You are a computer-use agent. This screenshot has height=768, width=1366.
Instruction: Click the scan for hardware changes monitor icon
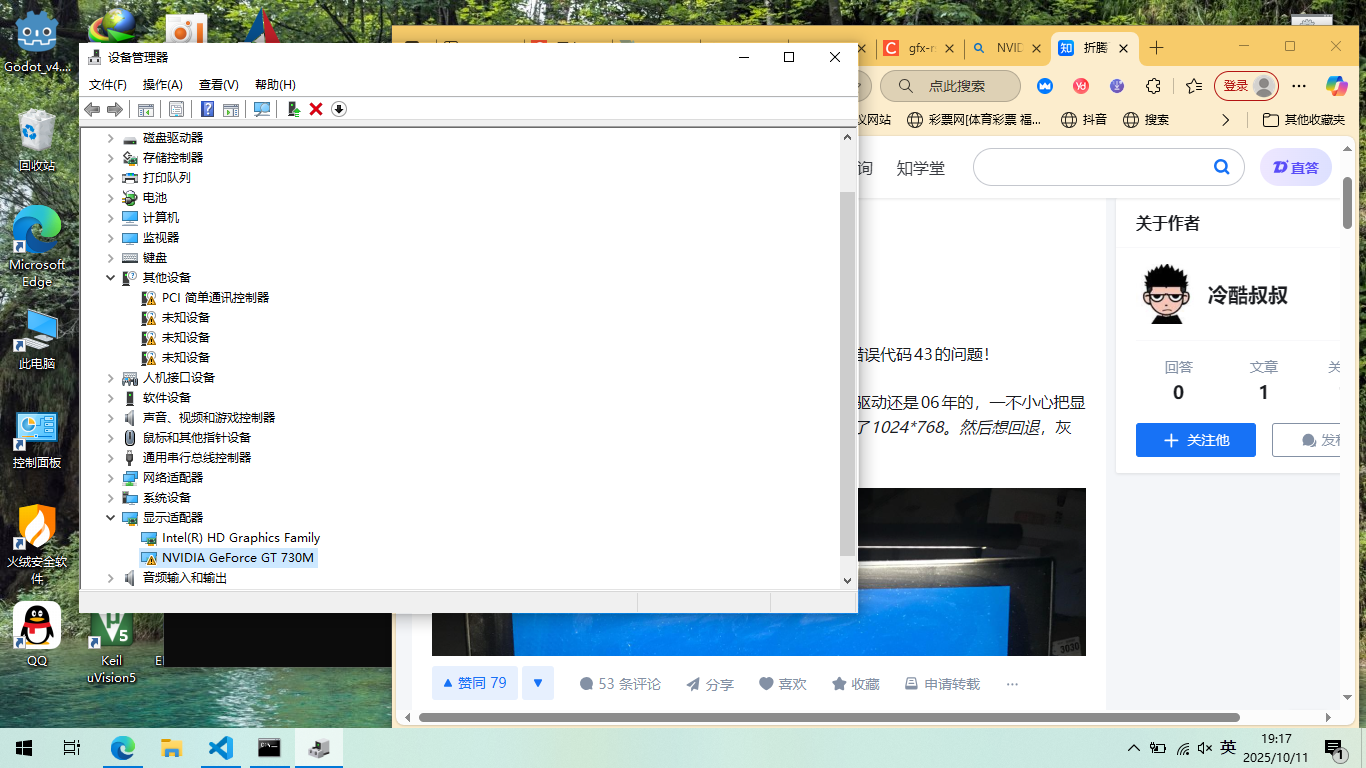coord(262,109)
